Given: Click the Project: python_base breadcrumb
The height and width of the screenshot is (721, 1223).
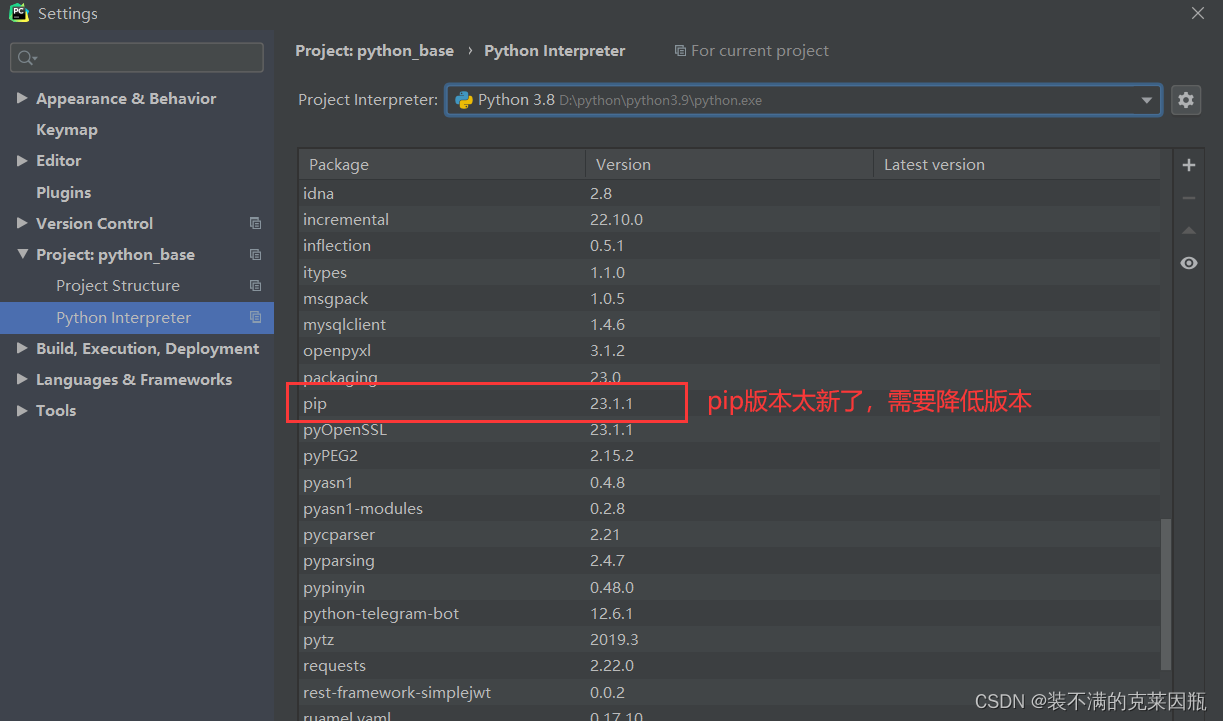Looking at the screenshot, I should 374,50.
